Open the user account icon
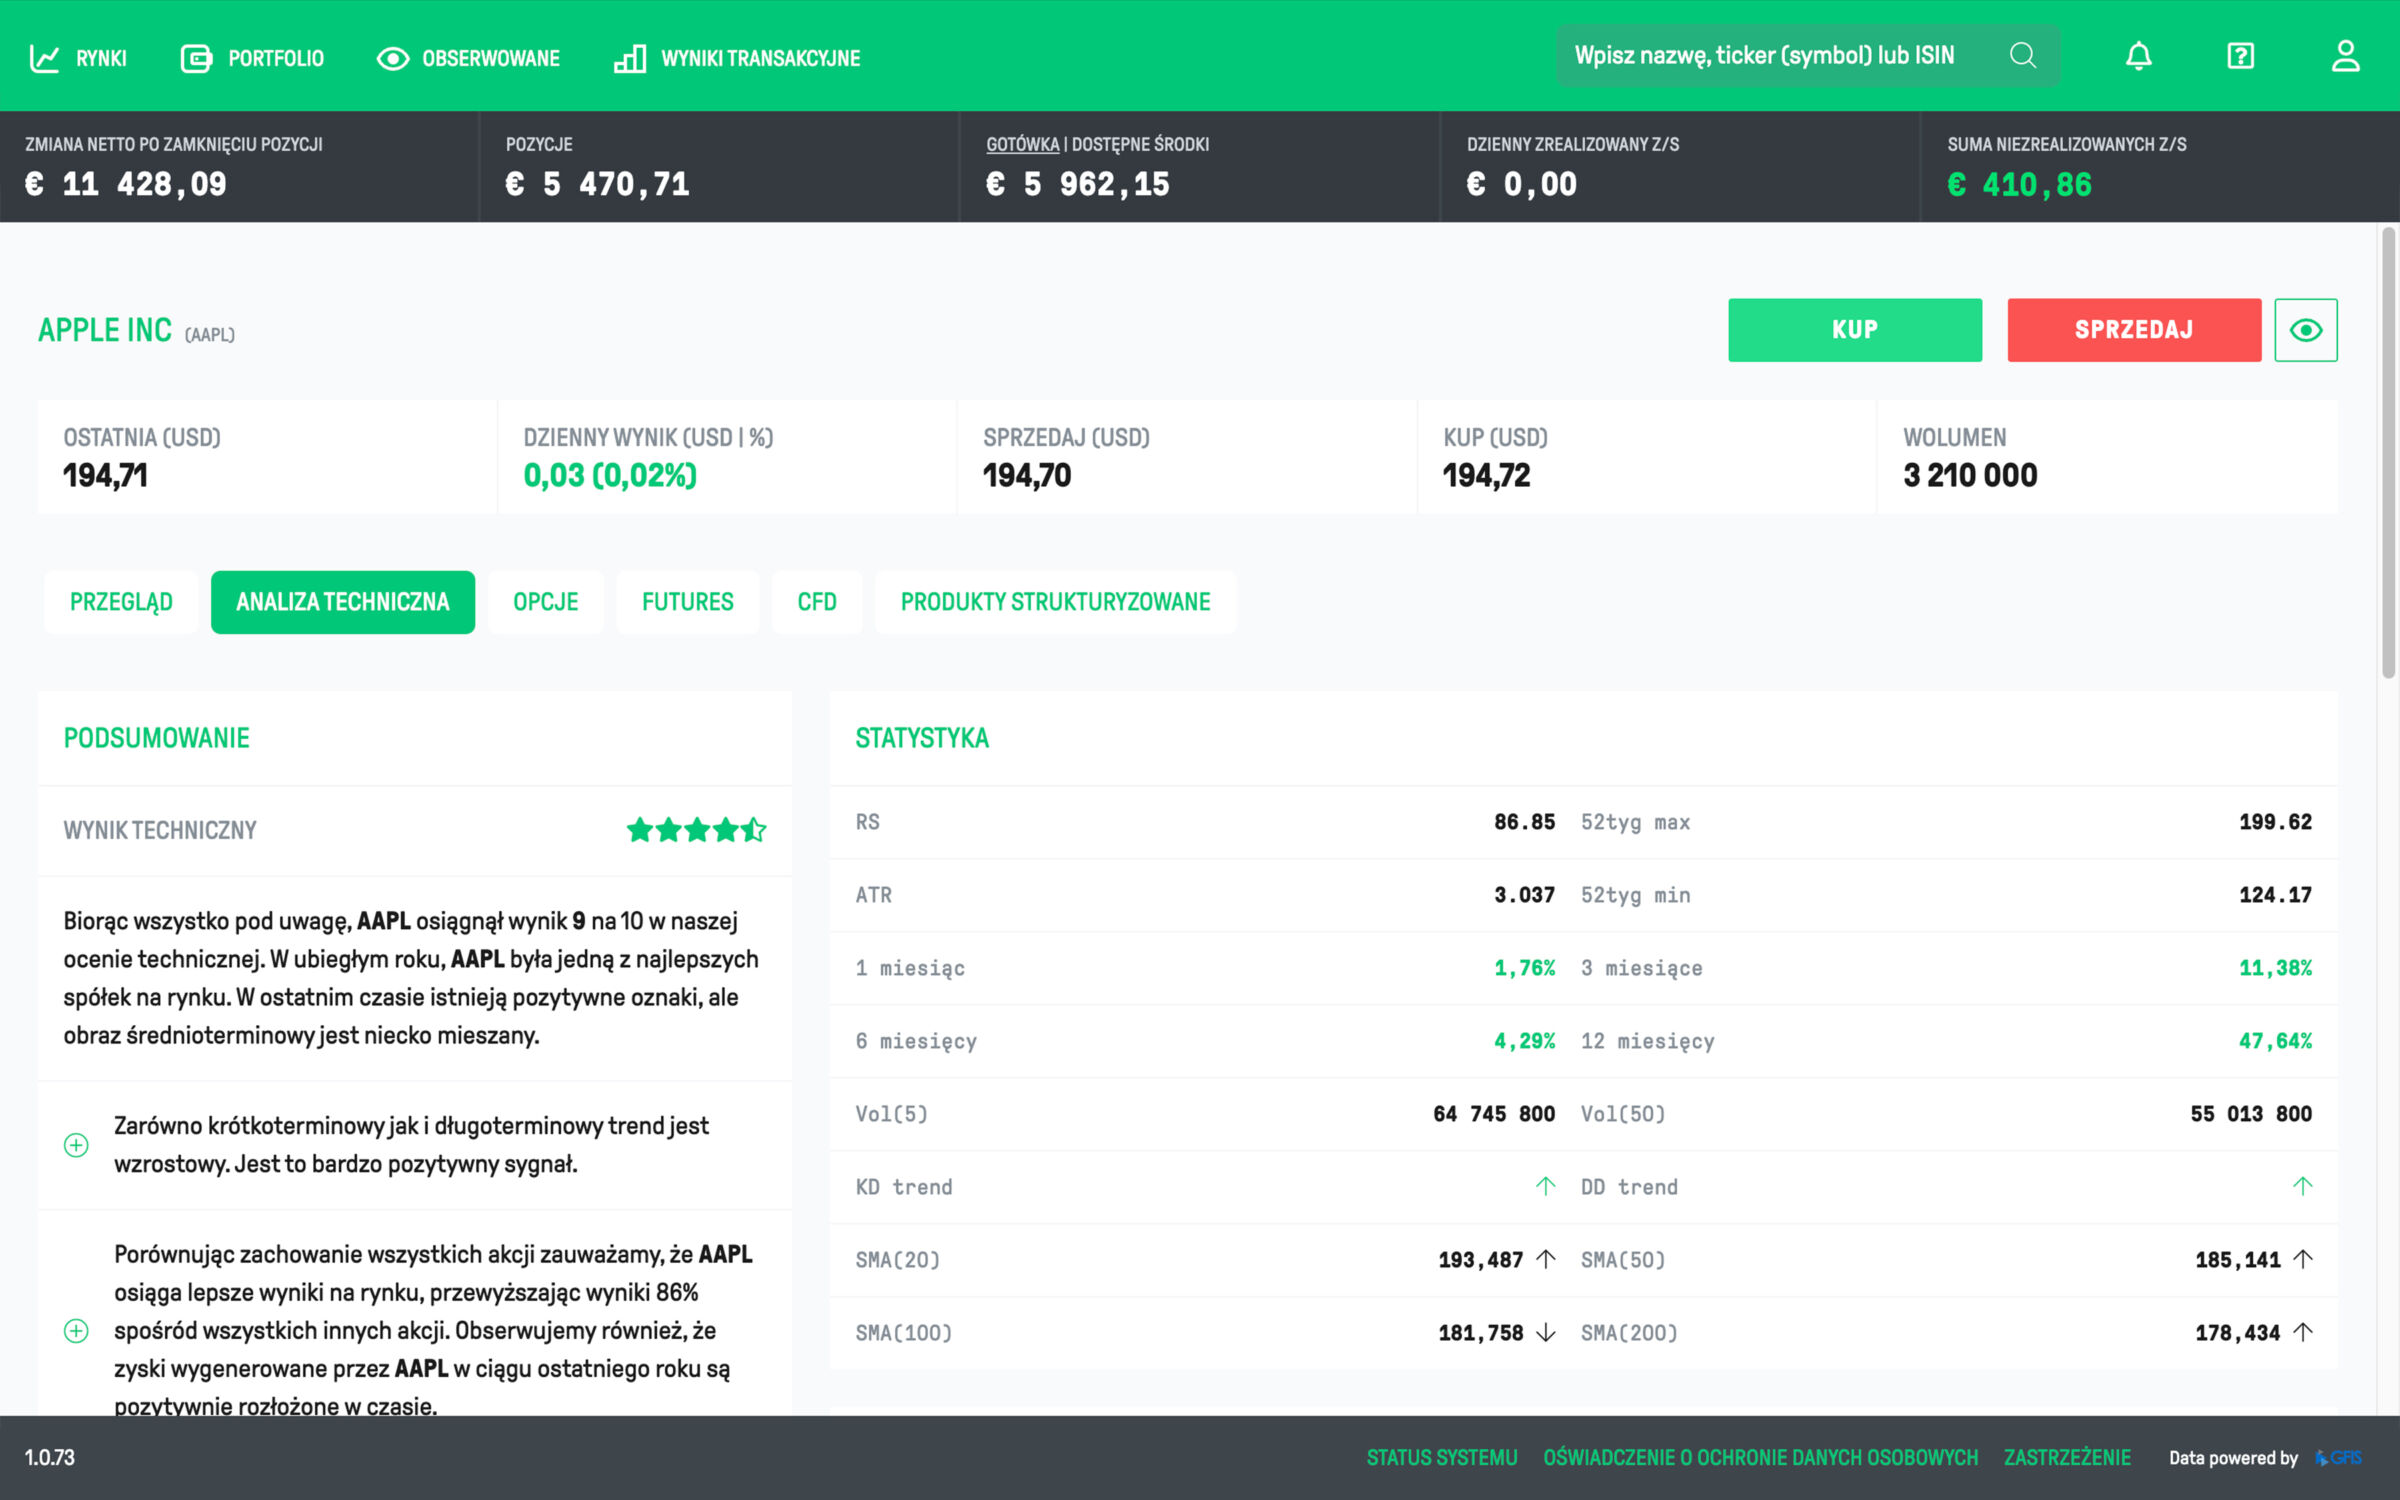Image resolution: width=2400 pixels, height=1500 pixels. (x=2345, y=55)
